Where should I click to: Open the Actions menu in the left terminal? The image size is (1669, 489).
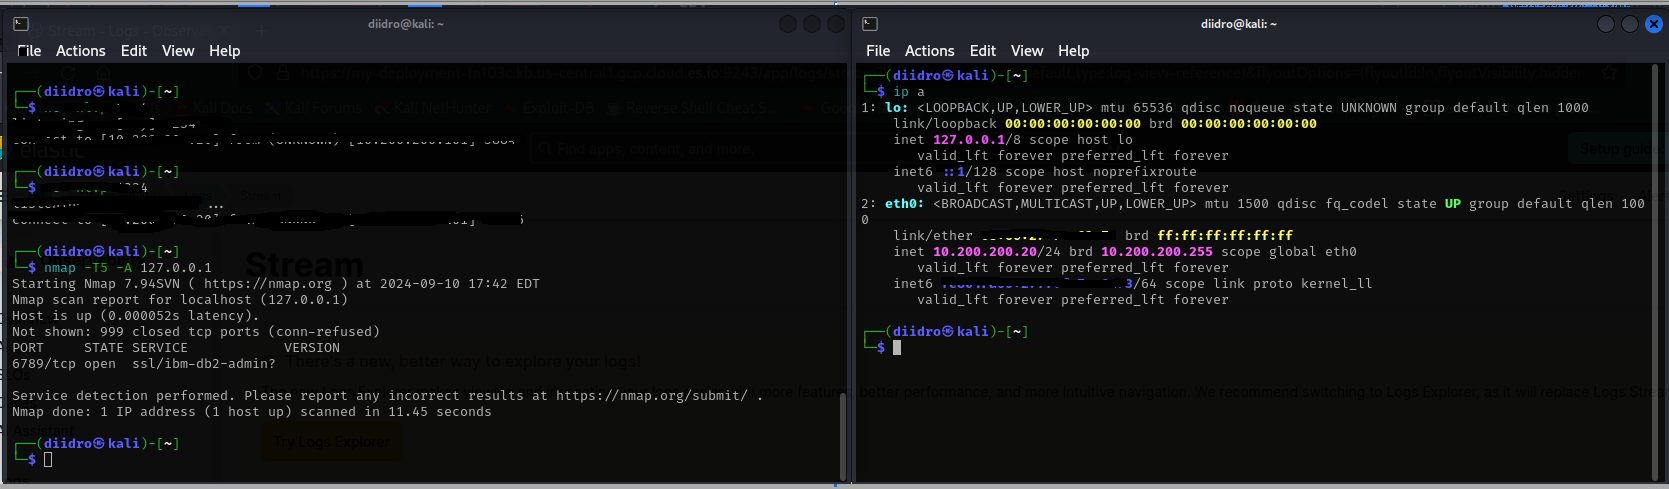click(x=80, y=51)
